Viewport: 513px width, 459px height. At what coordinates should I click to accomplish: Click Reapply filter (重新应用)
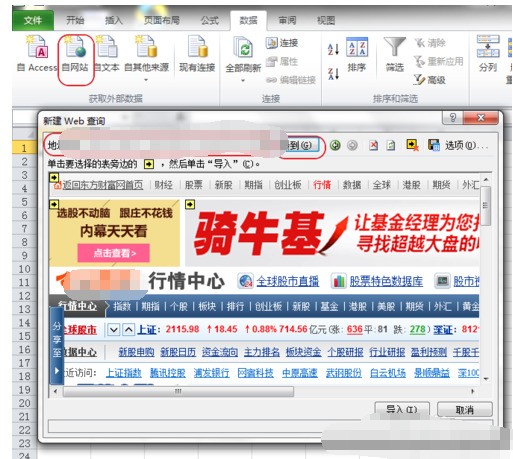(438, 61)
